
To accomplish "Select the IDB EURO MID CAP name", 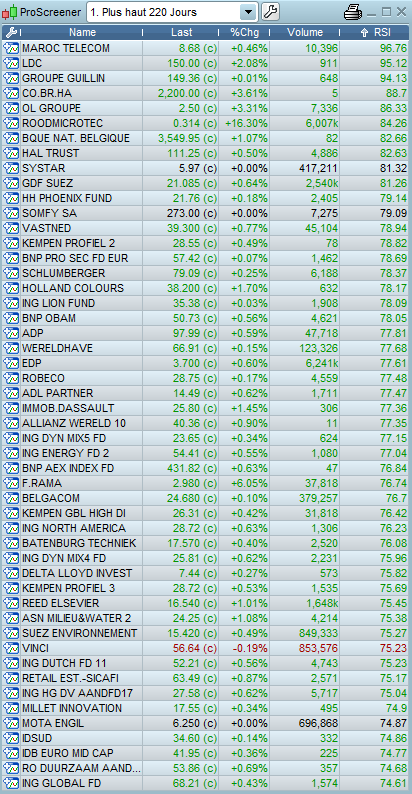I will coord(68,753).
